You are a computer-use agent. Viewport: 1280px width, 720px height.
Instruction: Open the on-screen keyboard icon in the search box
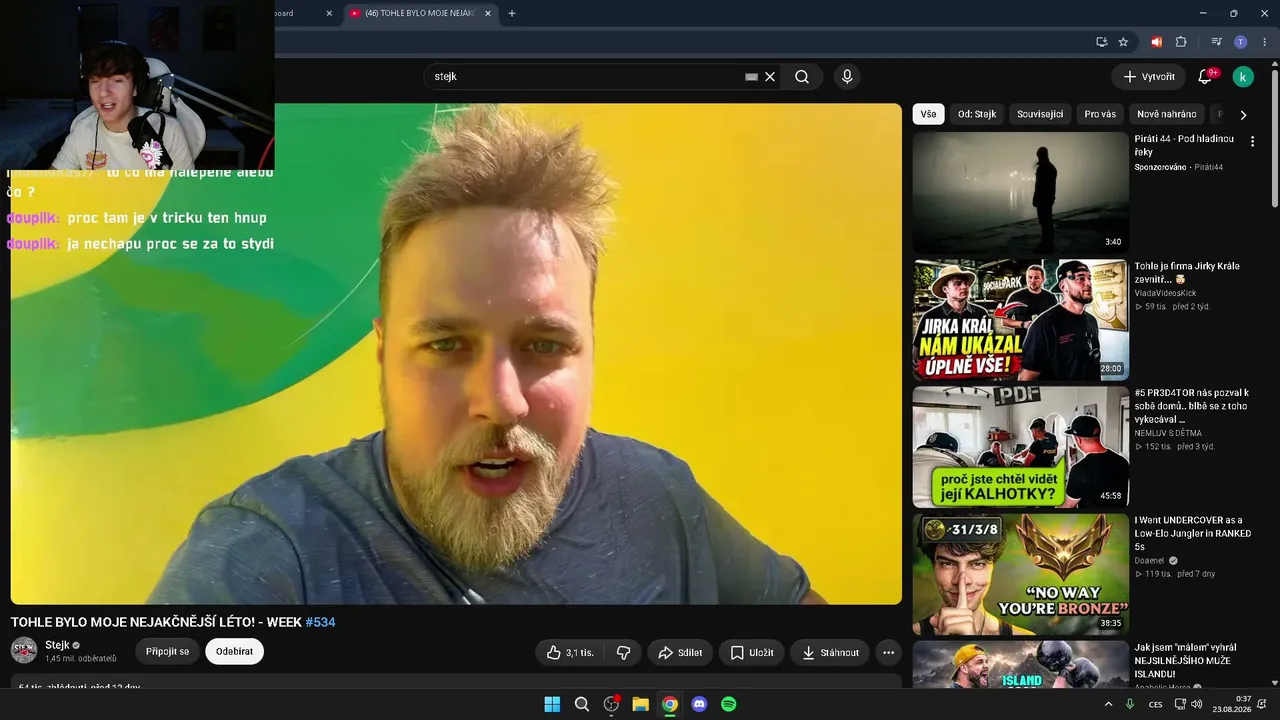coord(751,77)
